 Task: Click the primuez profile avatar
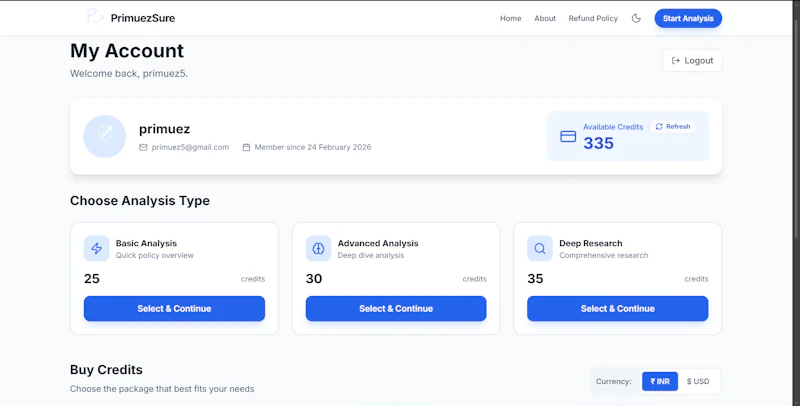point(105,136)
